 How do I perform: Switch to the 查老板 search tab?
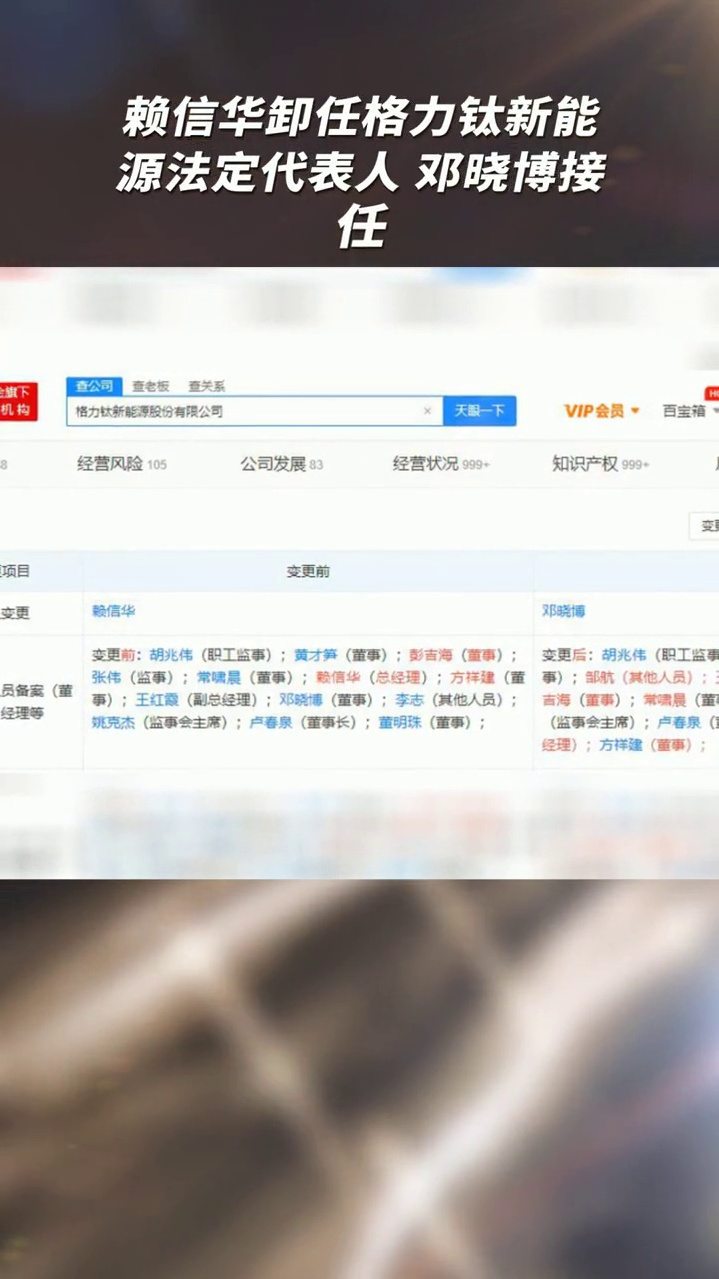point(151,386)
